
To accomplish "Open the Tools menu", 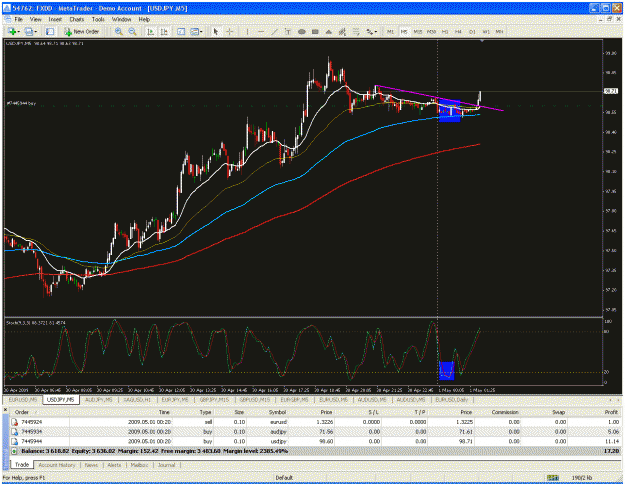I will click(x=98, y=19).
